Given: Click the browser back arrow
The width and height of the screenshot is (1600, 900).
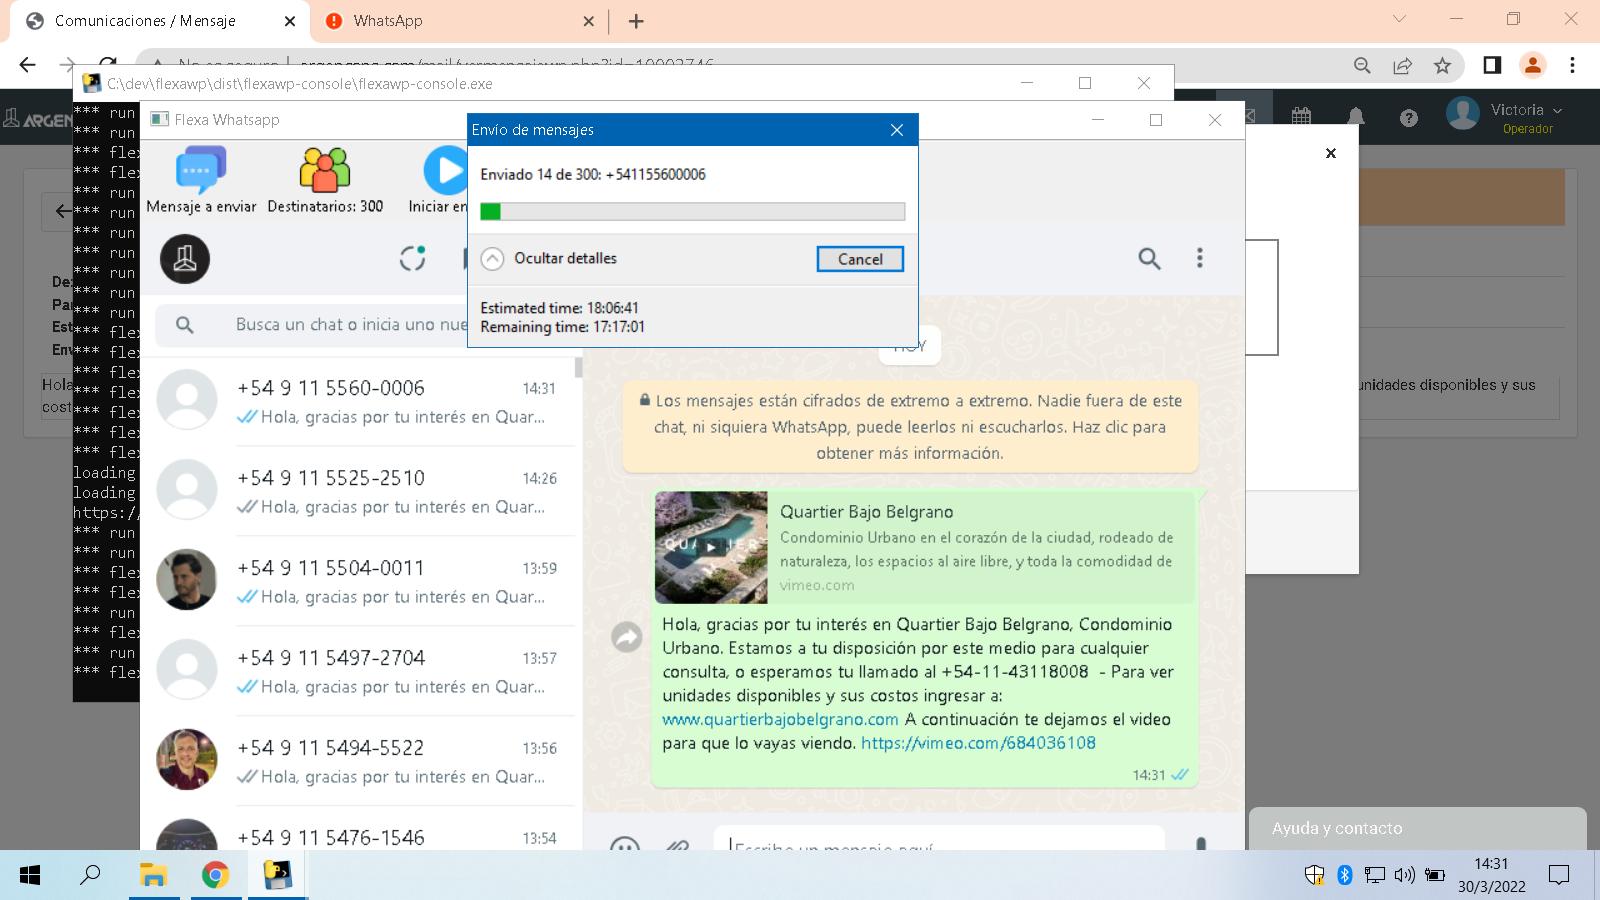Looking at the screenshot, I should 27,65.
